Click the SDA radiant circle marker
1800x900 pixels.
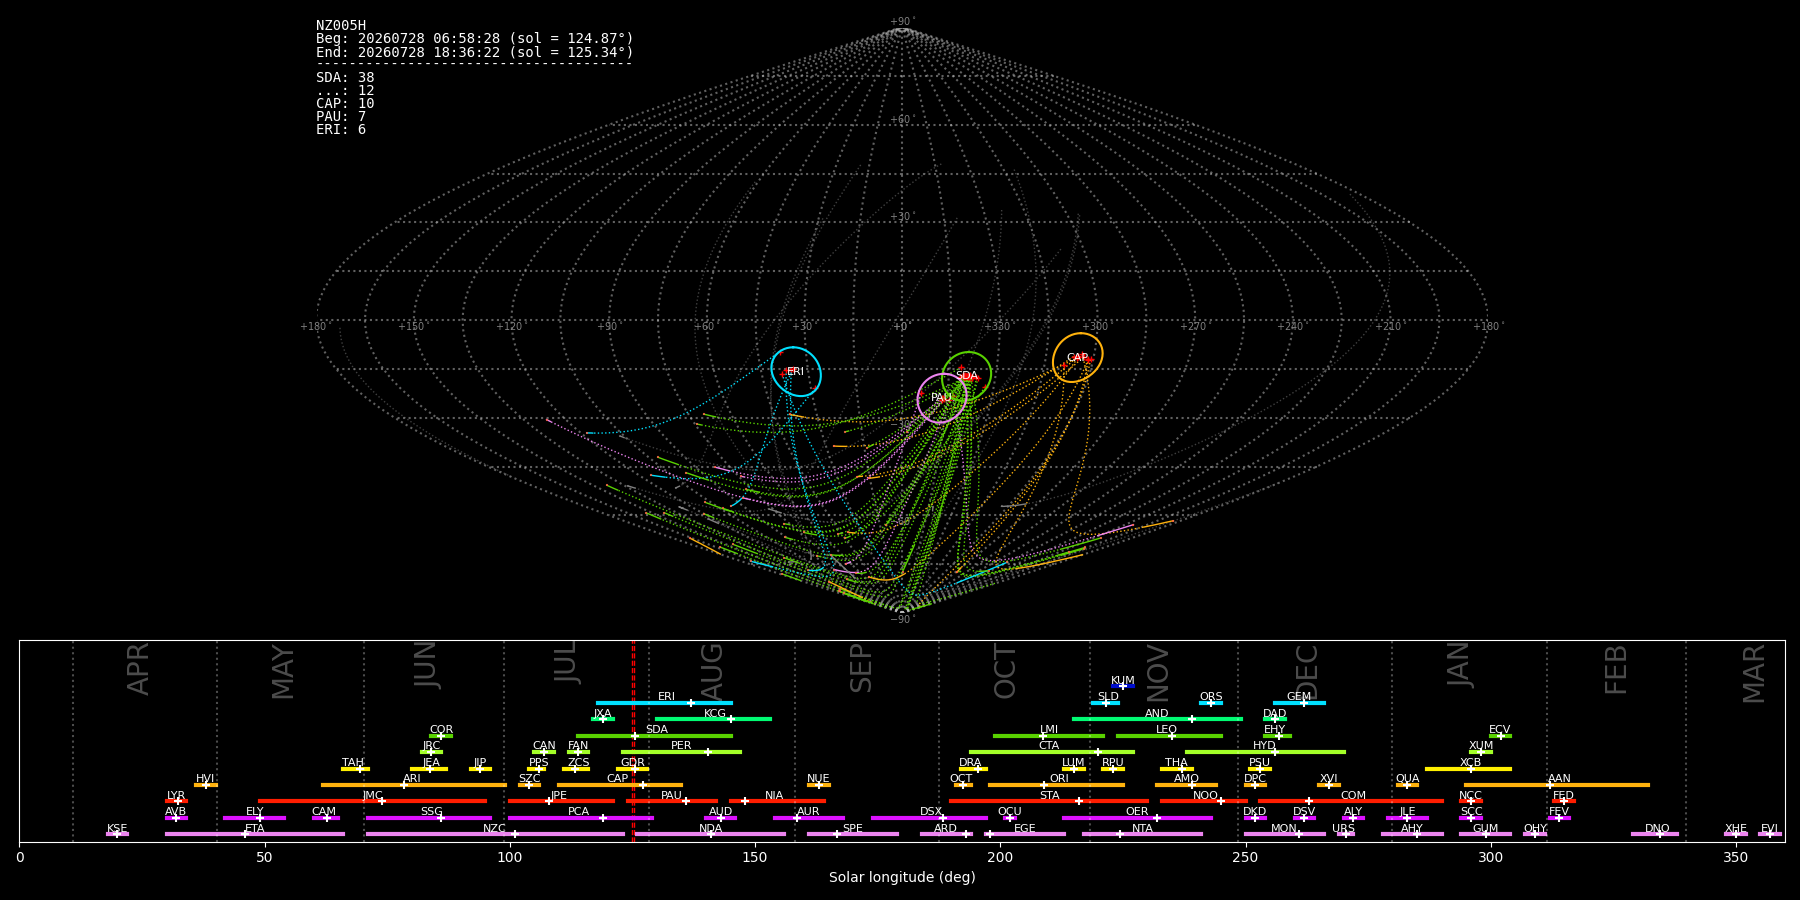coord(967,376)
